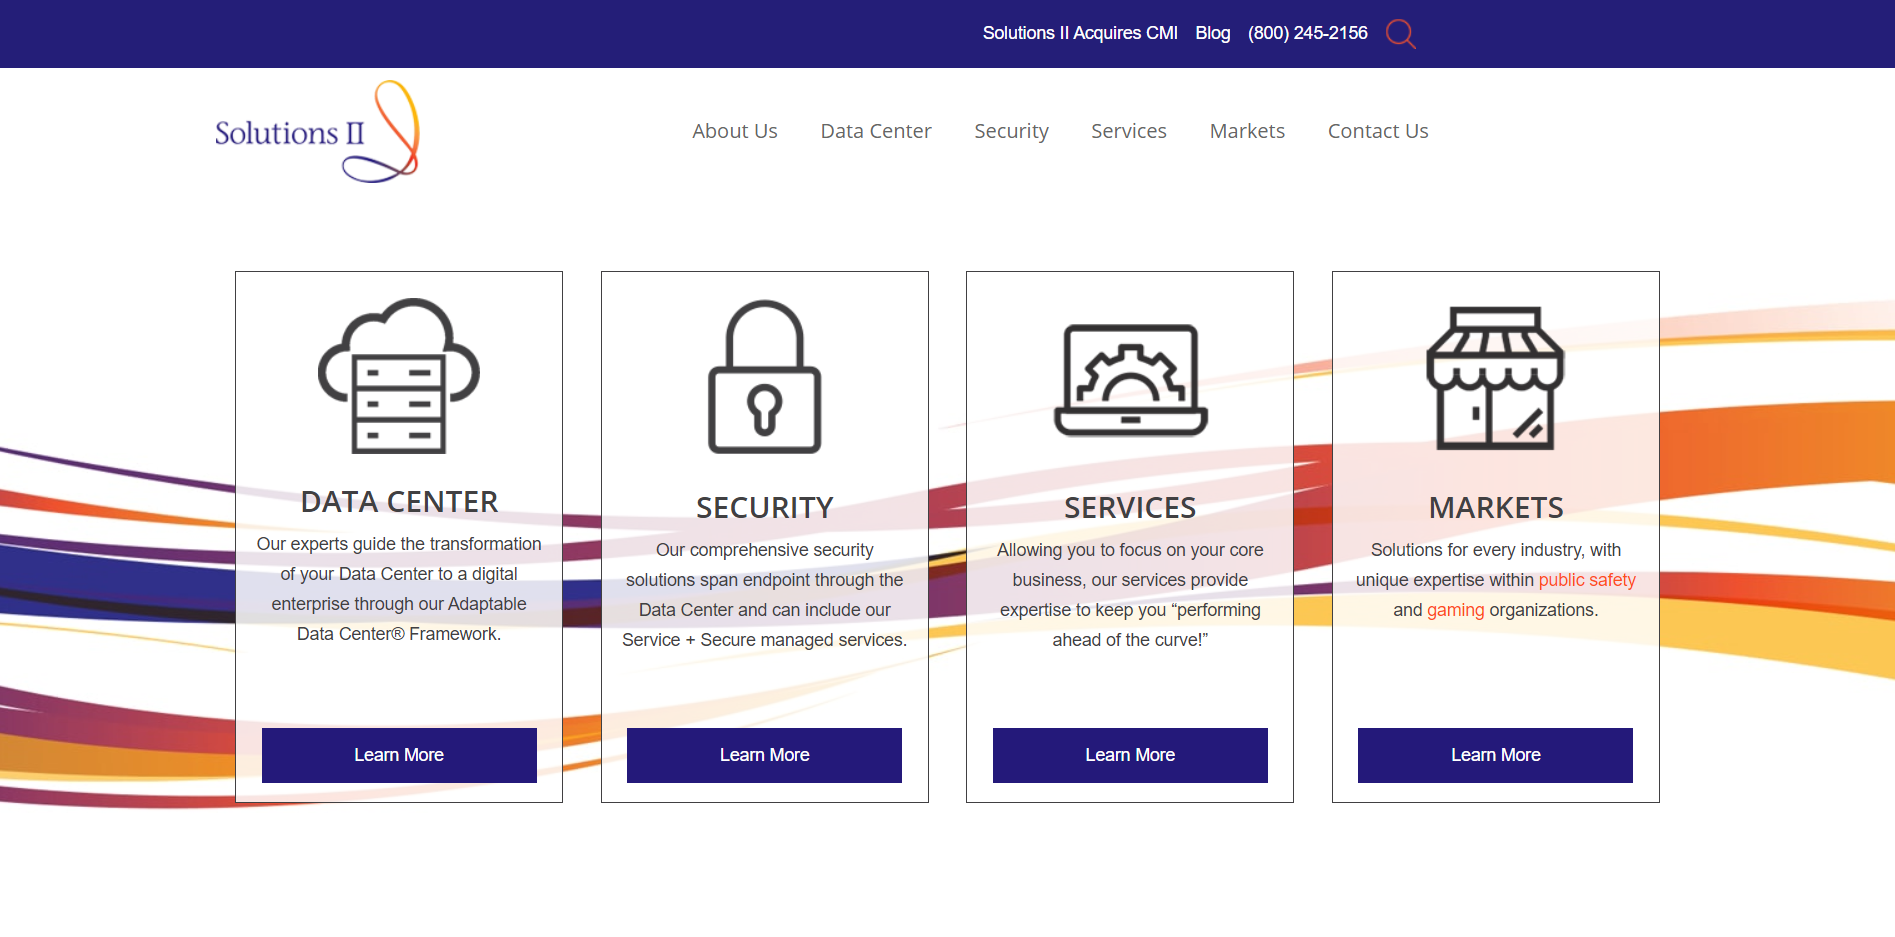The width and height of the screenshot is (1895, 937).
Task: Click the phone number (800) 245-2156
Action: pos(1308,33)
